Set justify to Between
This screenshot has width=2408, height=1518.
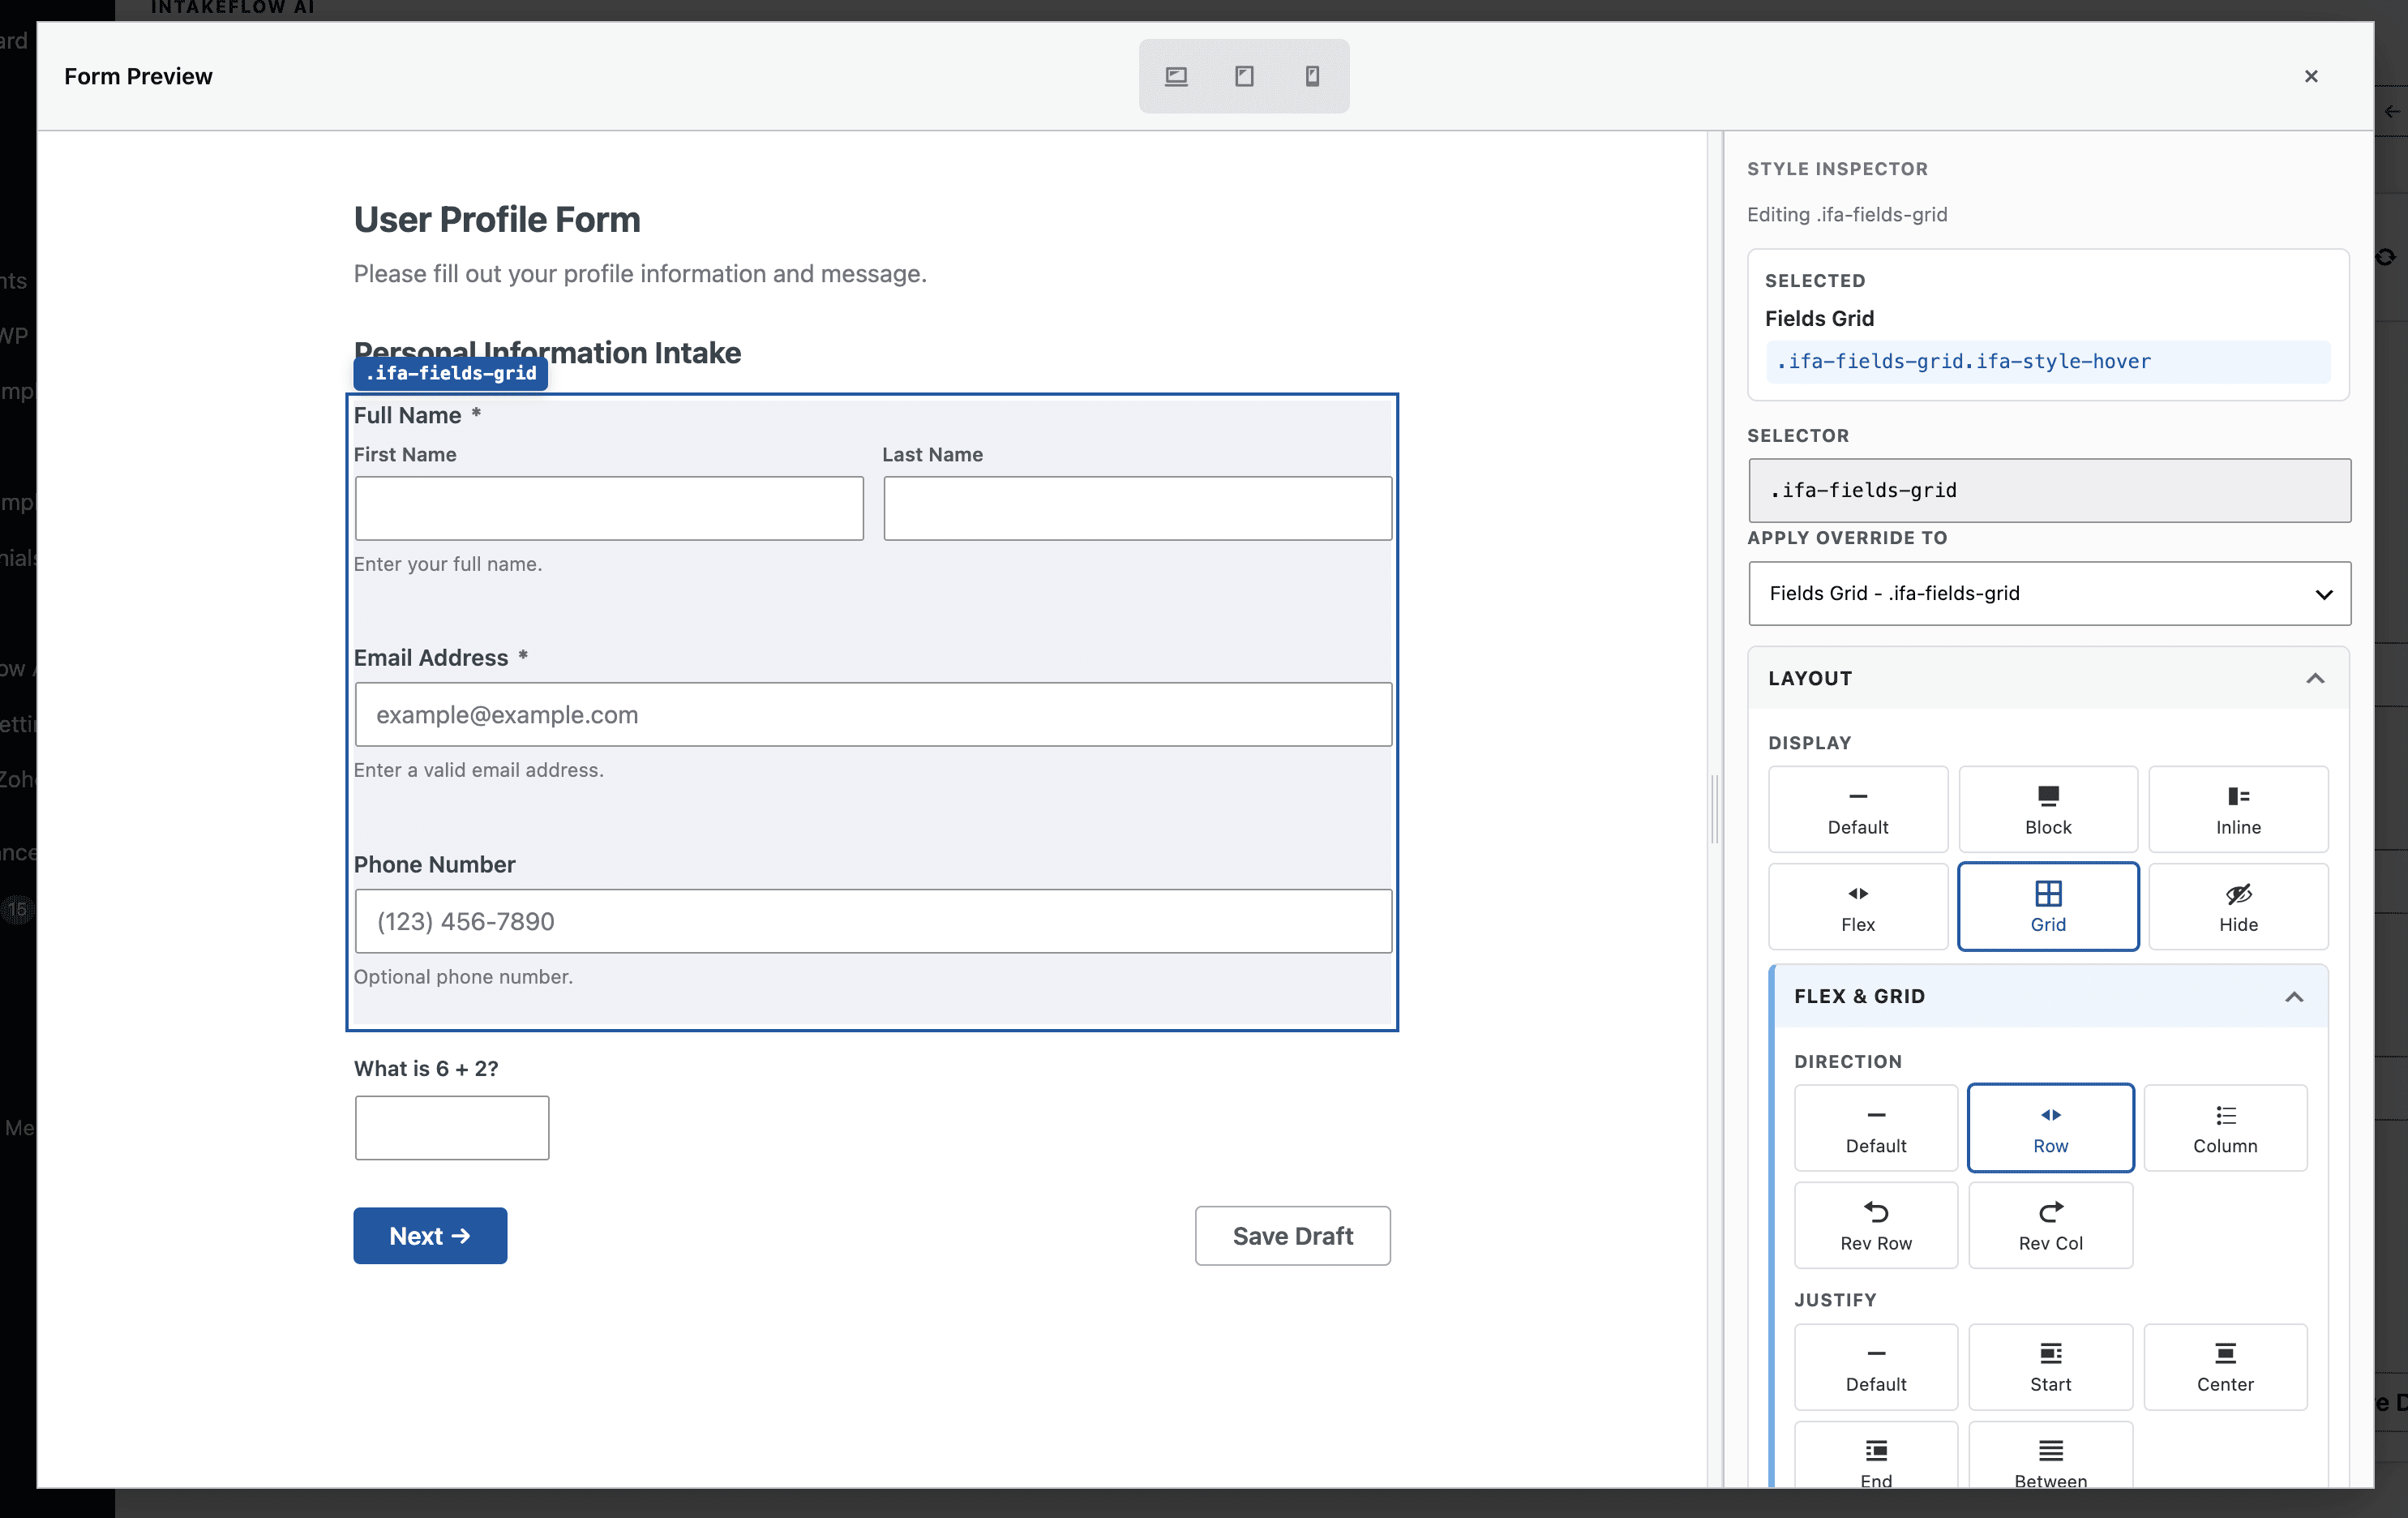point(2050,1455)
